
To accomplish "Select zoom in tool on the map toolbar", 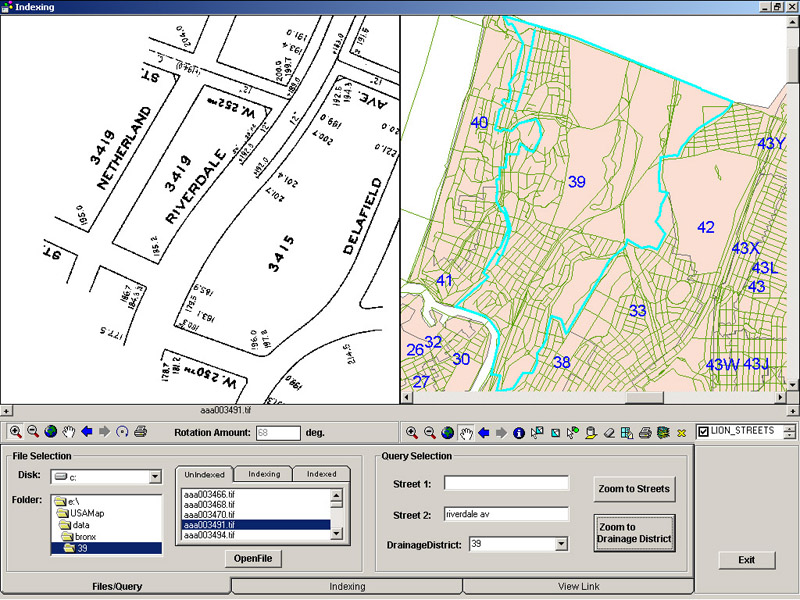I will click(412, 433).
